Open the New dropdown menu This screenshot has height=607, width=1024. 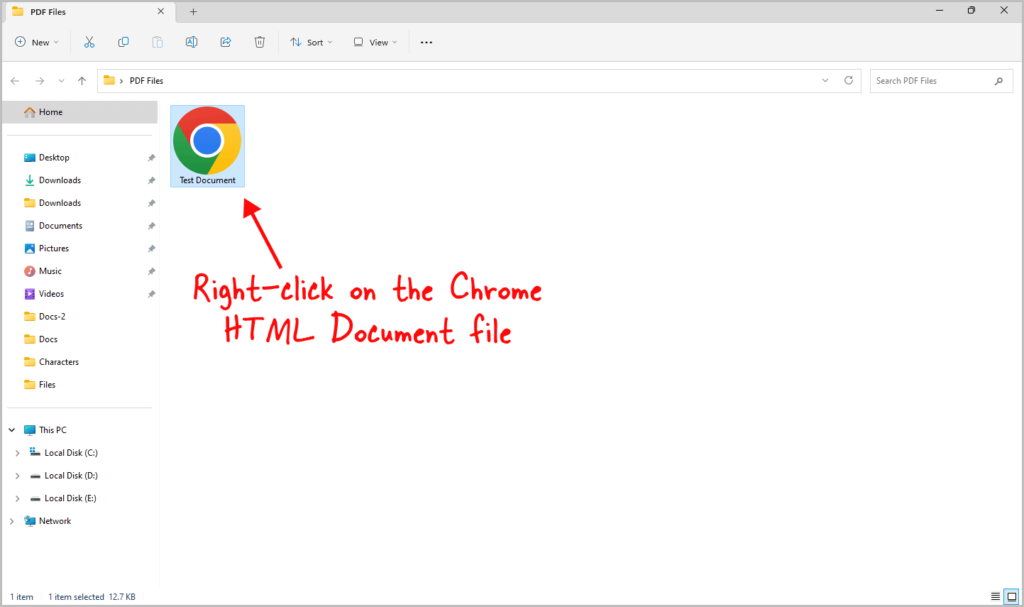click(x=37, y=42)
